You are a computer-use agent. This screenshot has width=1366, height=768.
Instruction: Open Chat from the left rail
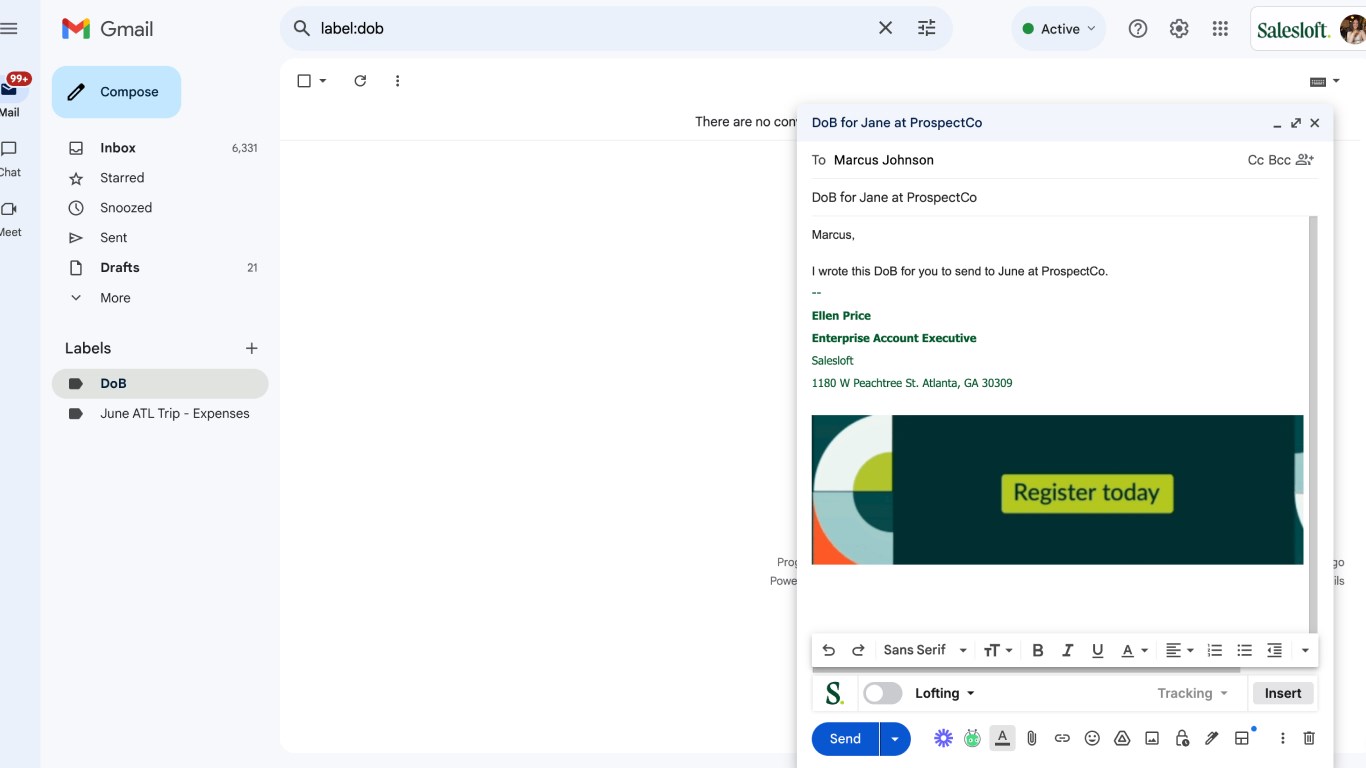[x=9, y=157]
